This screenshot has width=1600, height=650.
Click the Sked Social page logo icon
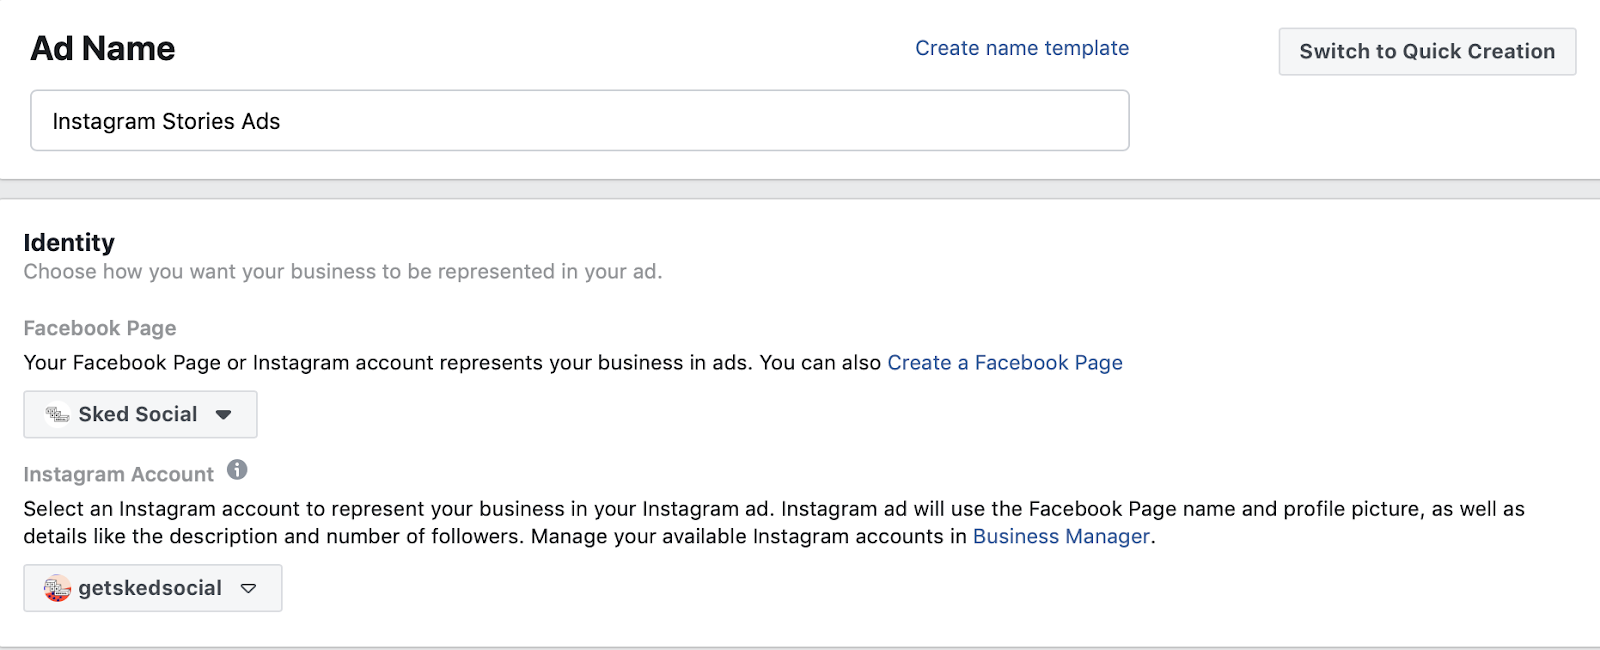coord(57,414)
